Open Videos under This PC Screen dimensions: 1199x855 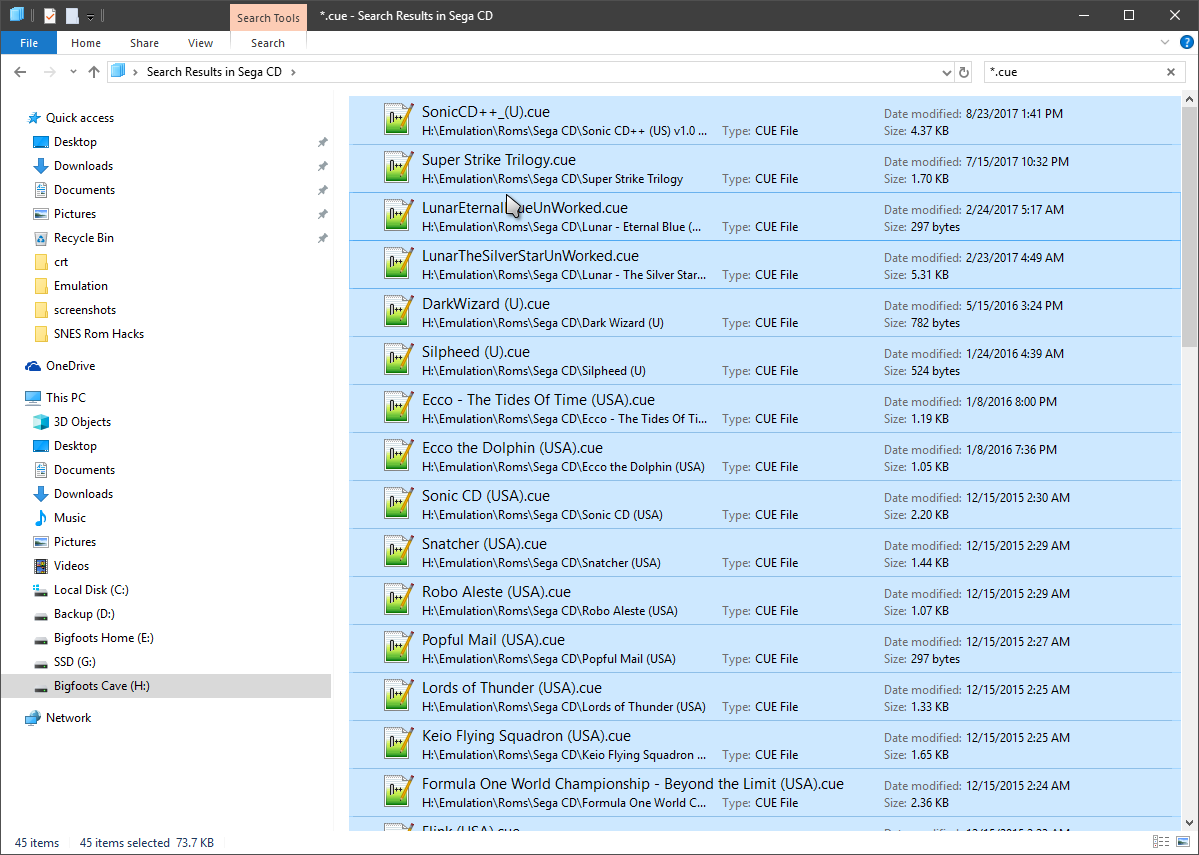pyautogui.click(x=71, y=566)
